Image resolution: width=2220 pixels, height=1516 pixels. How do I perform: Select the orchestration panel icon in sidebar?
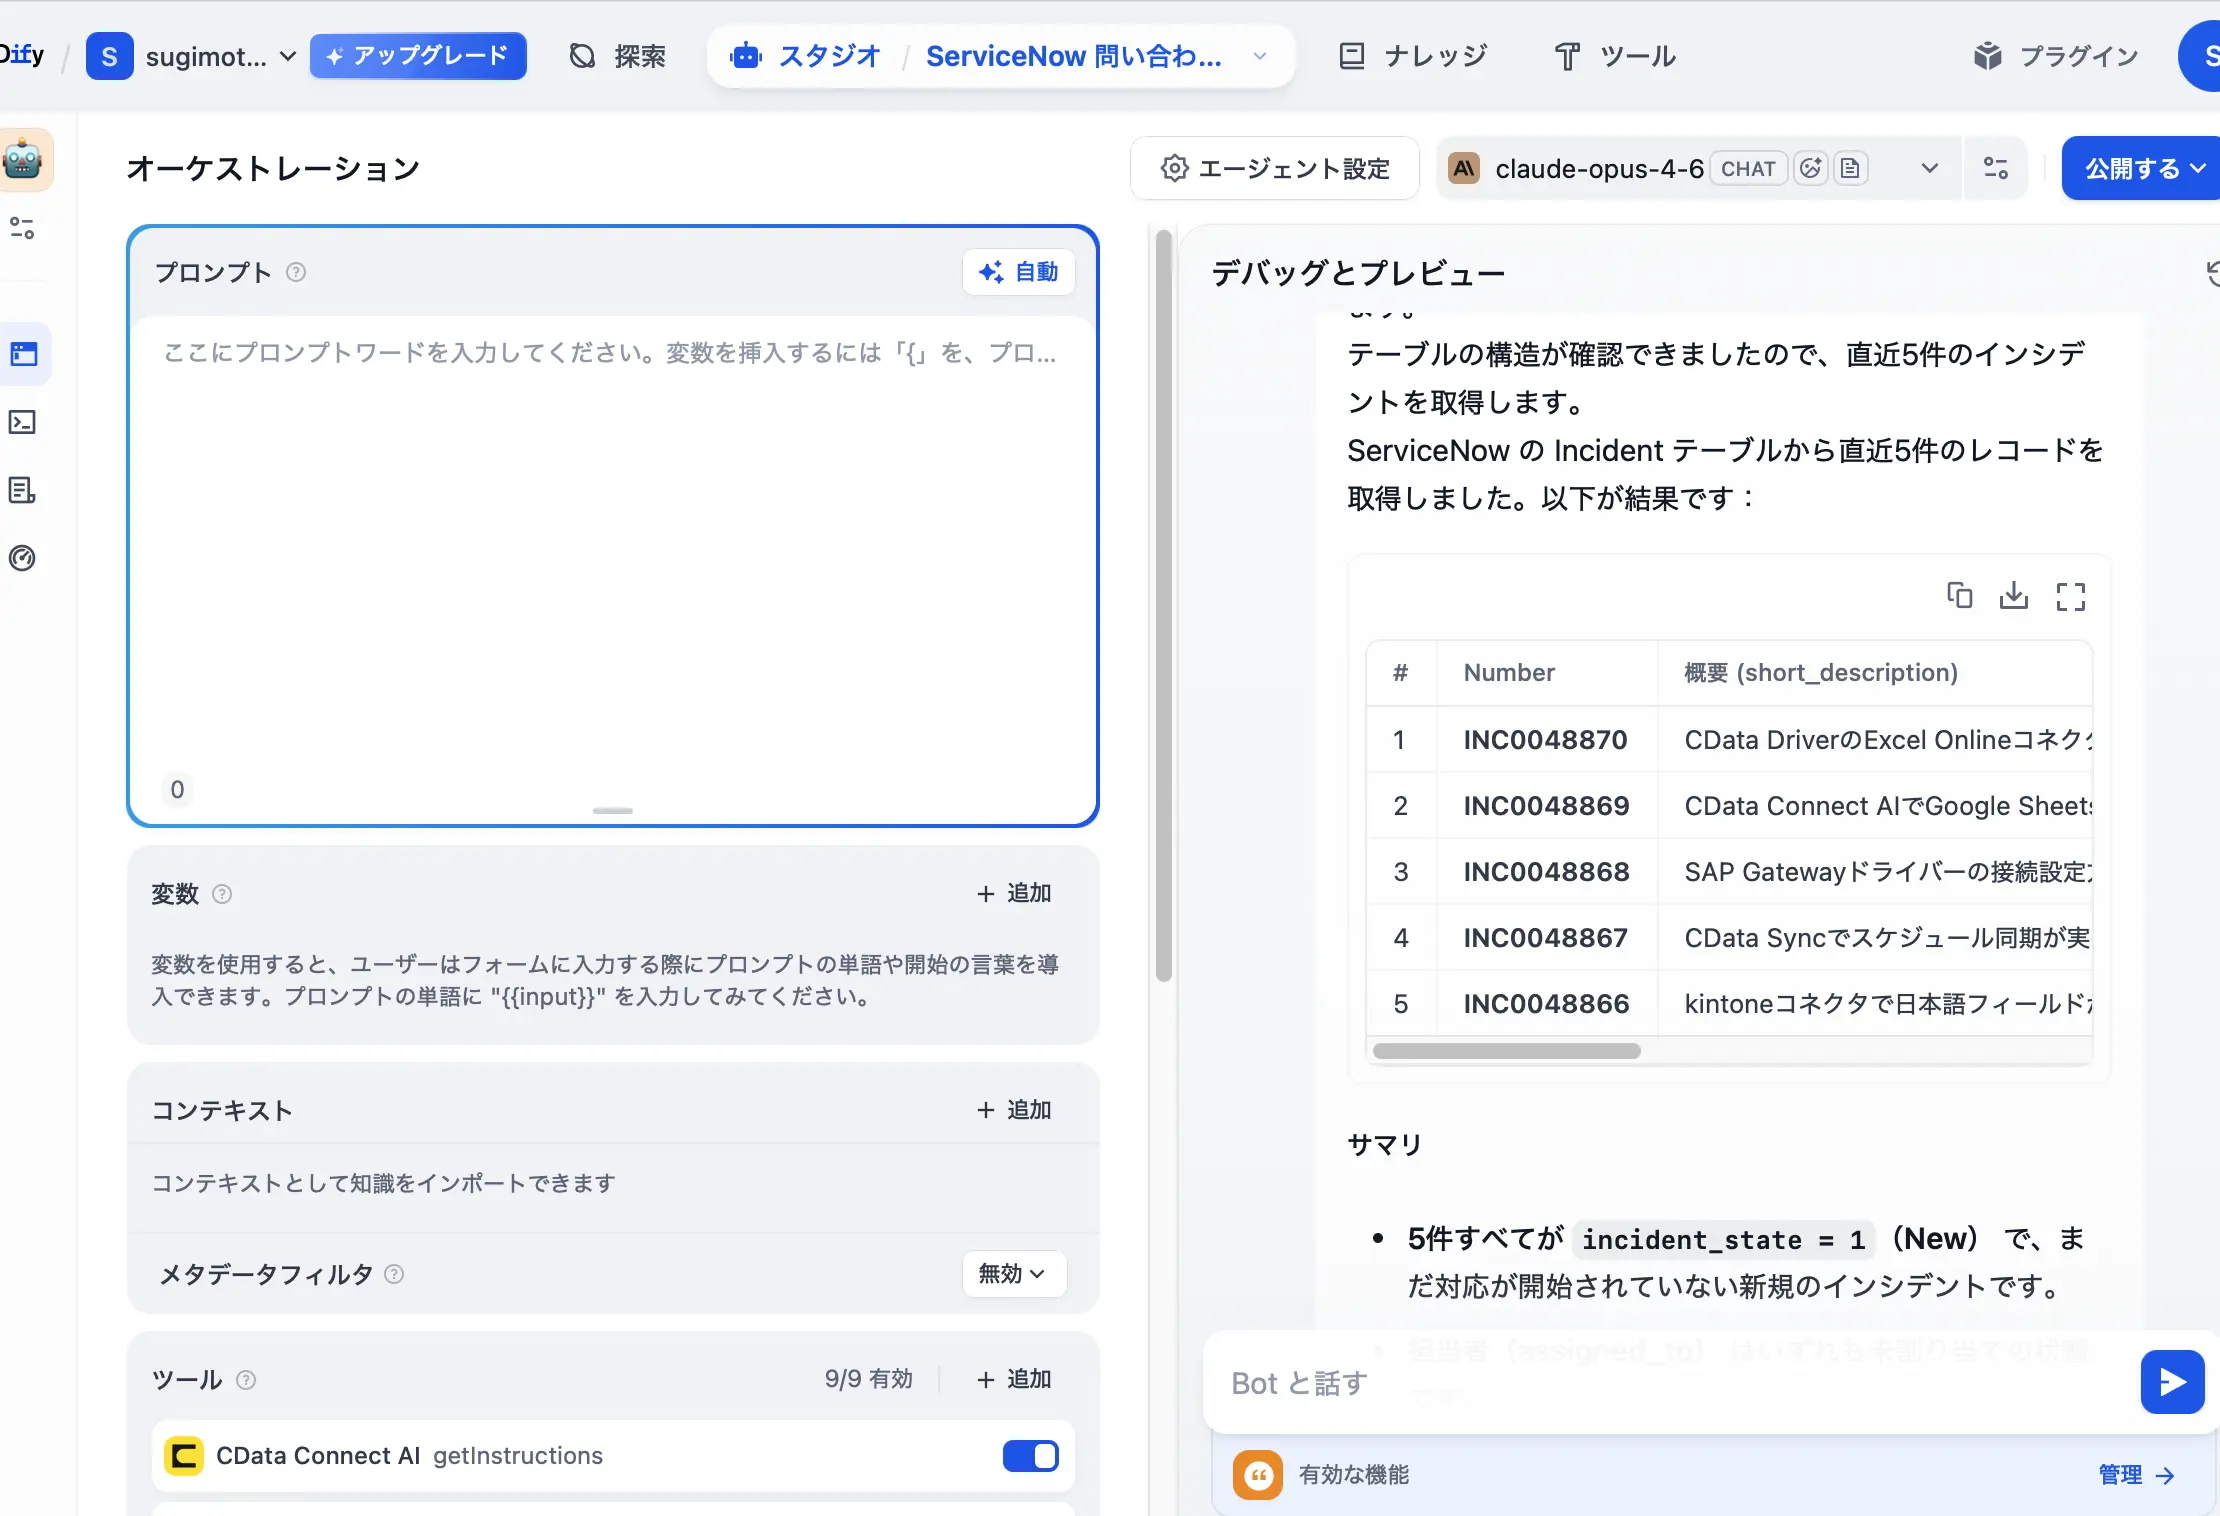(x=22, y=354)
